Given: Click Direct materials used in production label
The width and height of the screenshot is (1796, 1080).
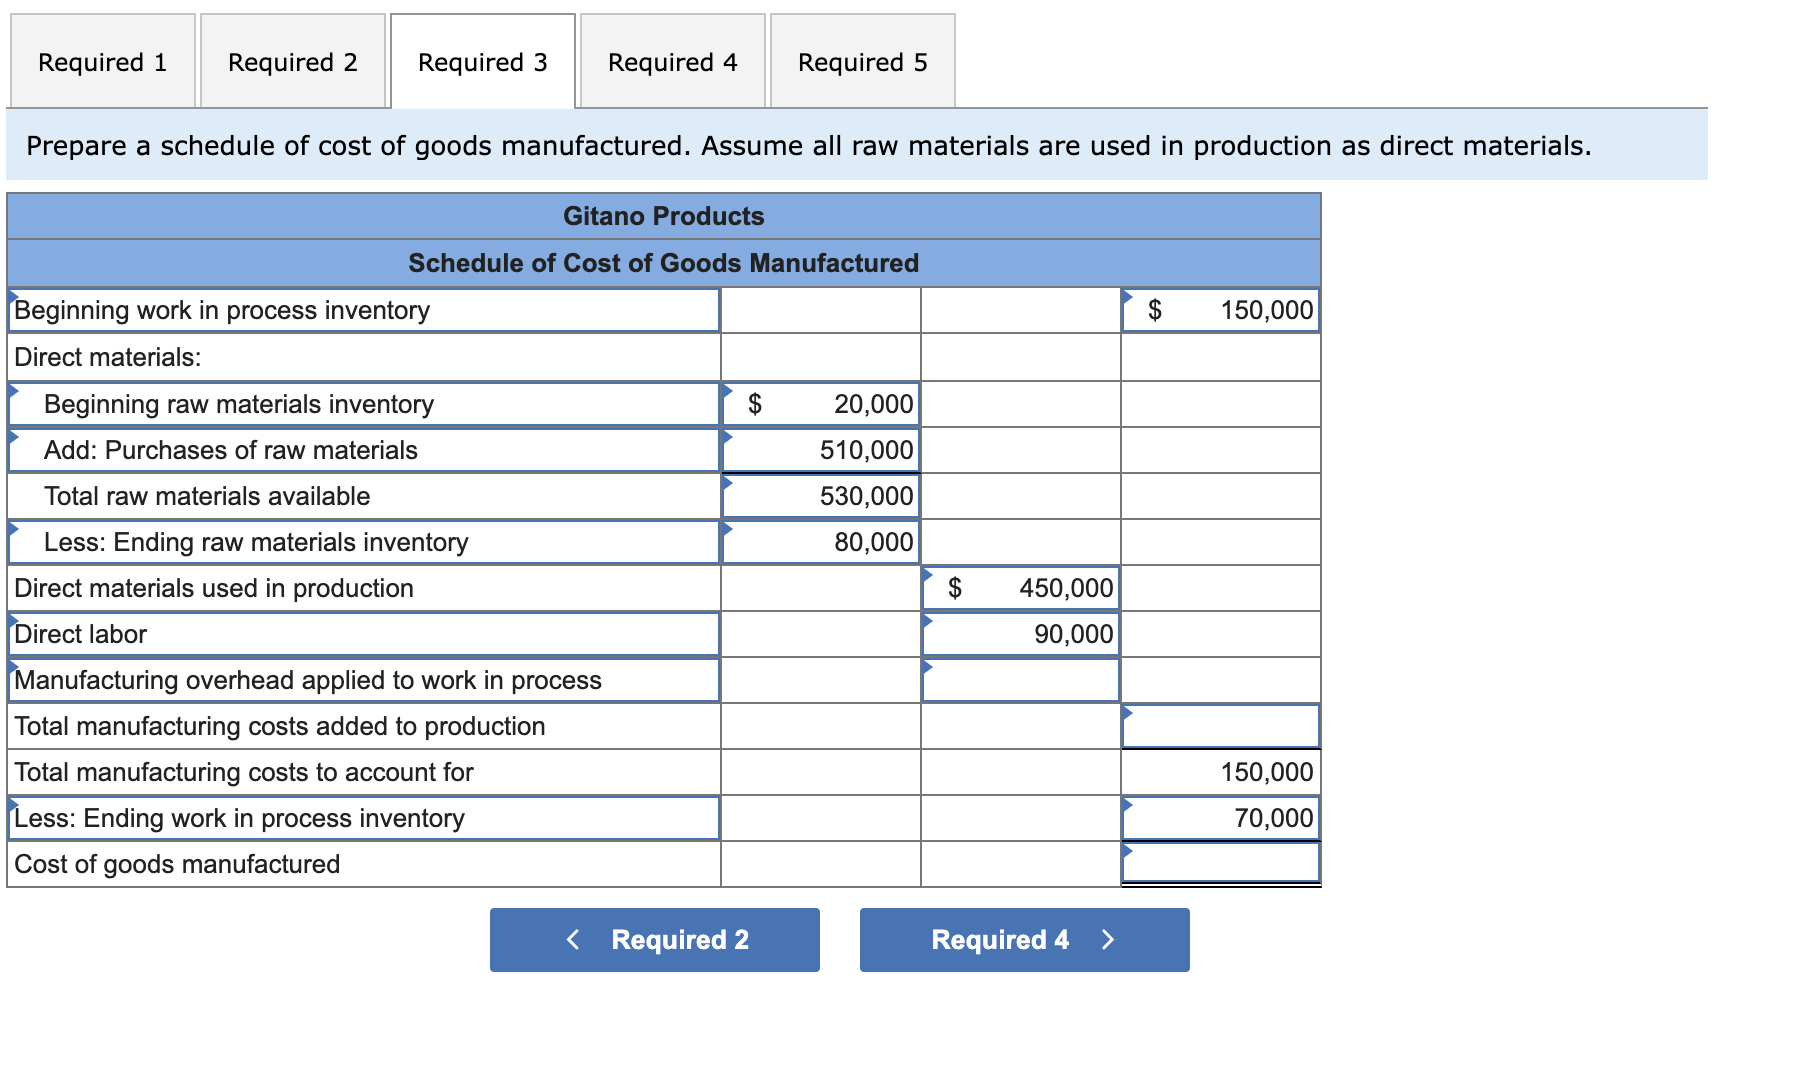Looking at the screenshot, I should (x=214, y=588).
